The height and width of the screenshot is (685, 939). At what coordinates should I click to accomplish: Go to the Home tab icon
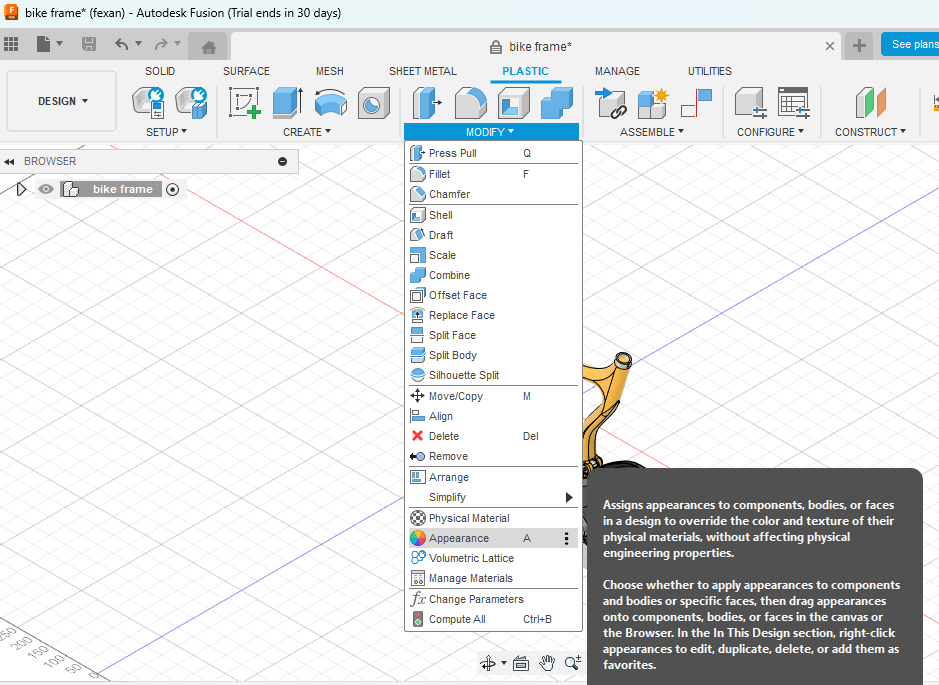[x=208, y=47]
